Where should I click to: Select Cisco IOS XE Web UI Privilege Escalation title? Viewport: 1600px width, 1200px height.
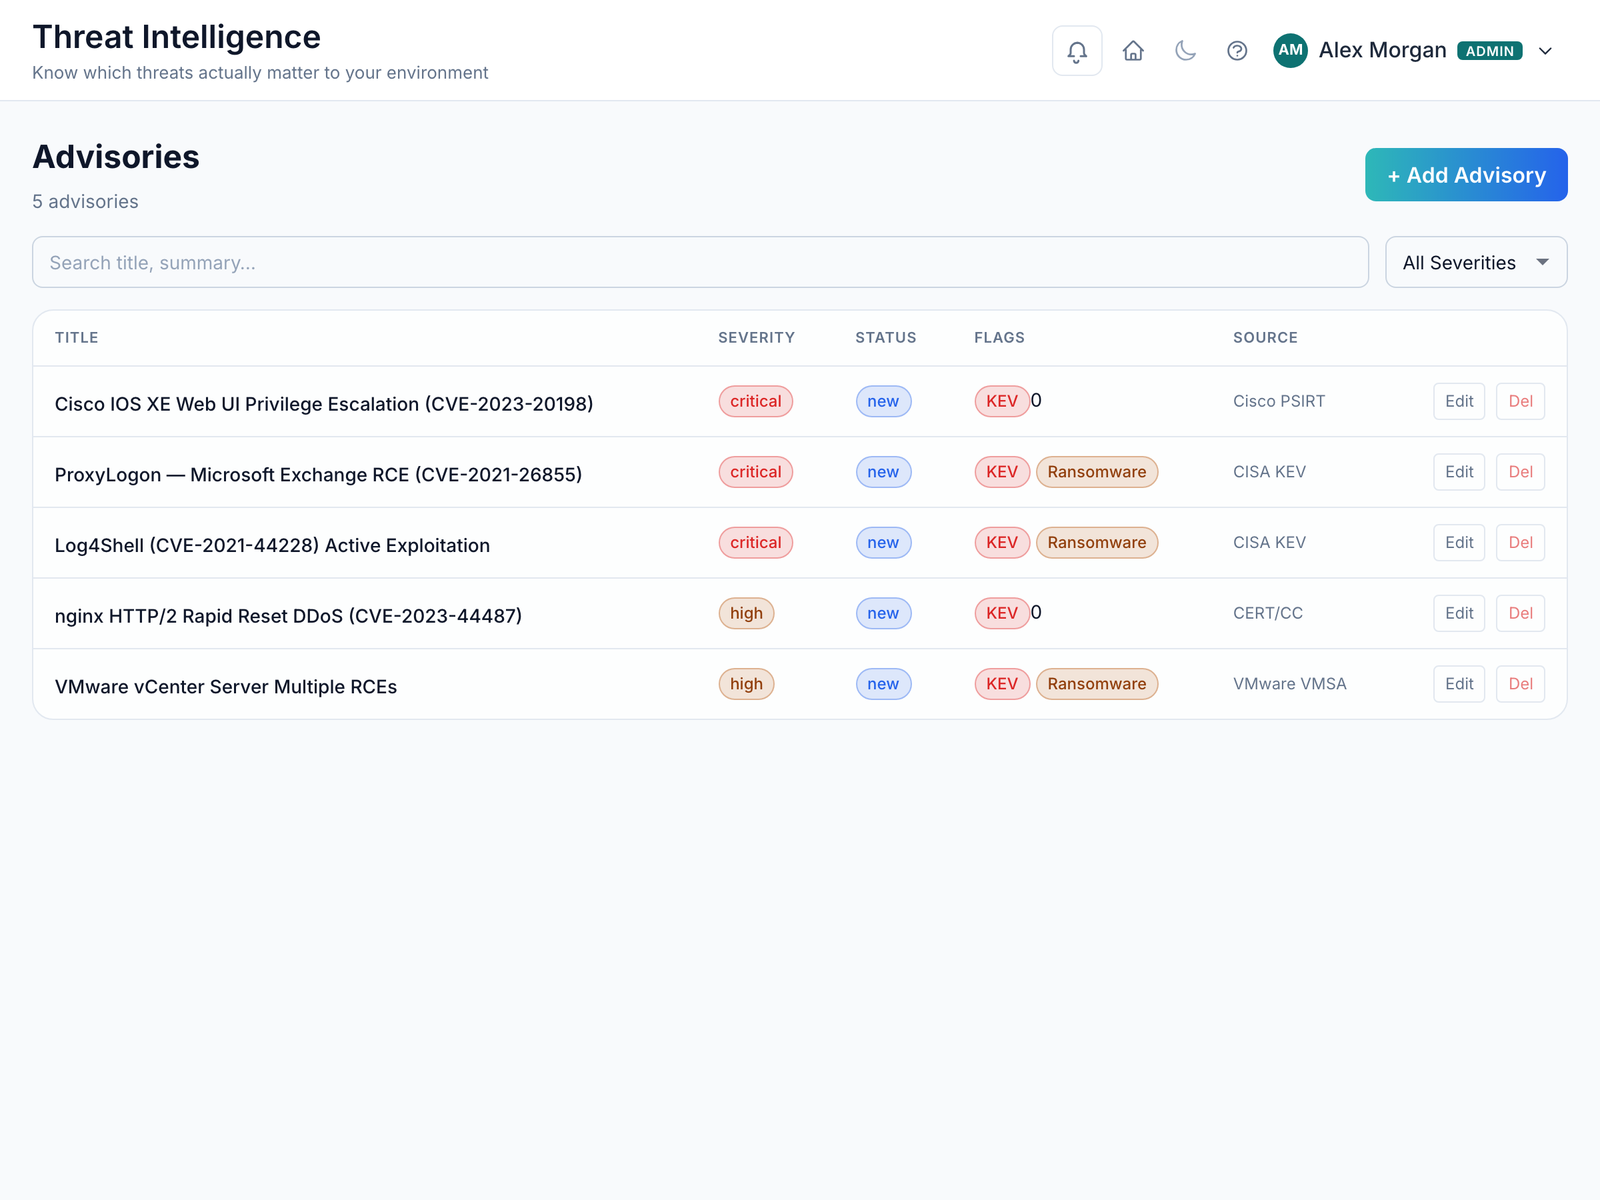pos(324,404)
